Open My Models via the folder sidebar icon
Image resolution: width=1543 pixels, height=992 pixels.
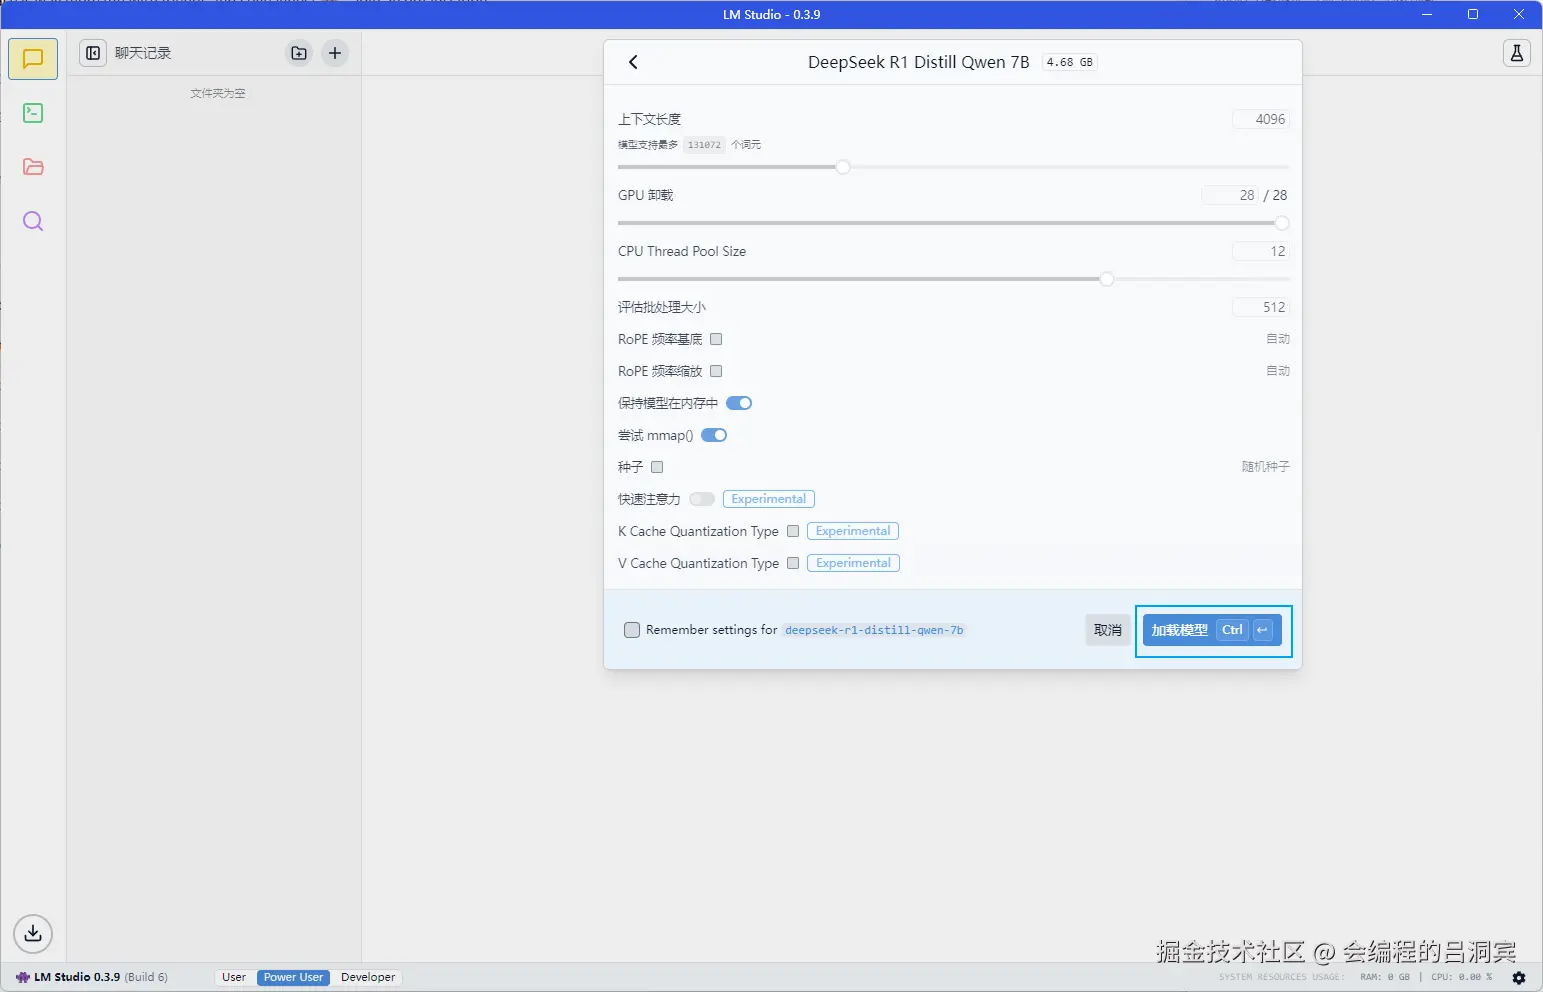(32, 167)
